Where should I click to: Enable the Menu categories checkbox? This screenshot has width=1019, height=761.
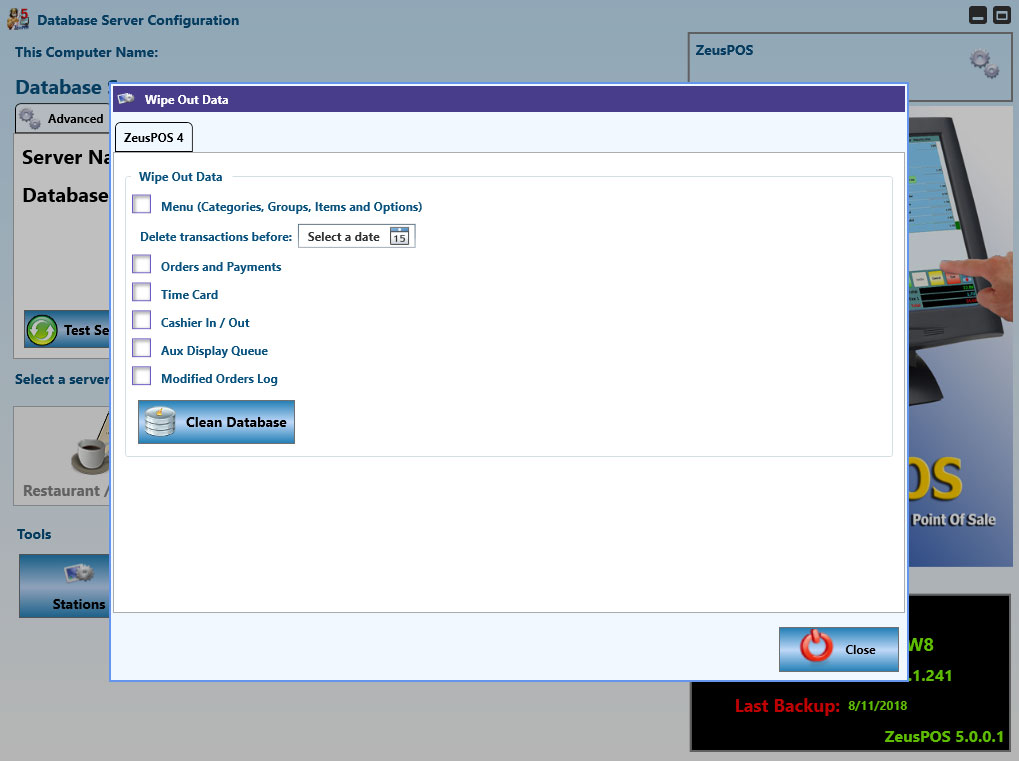pyautogui.click(x=142, y=205)
